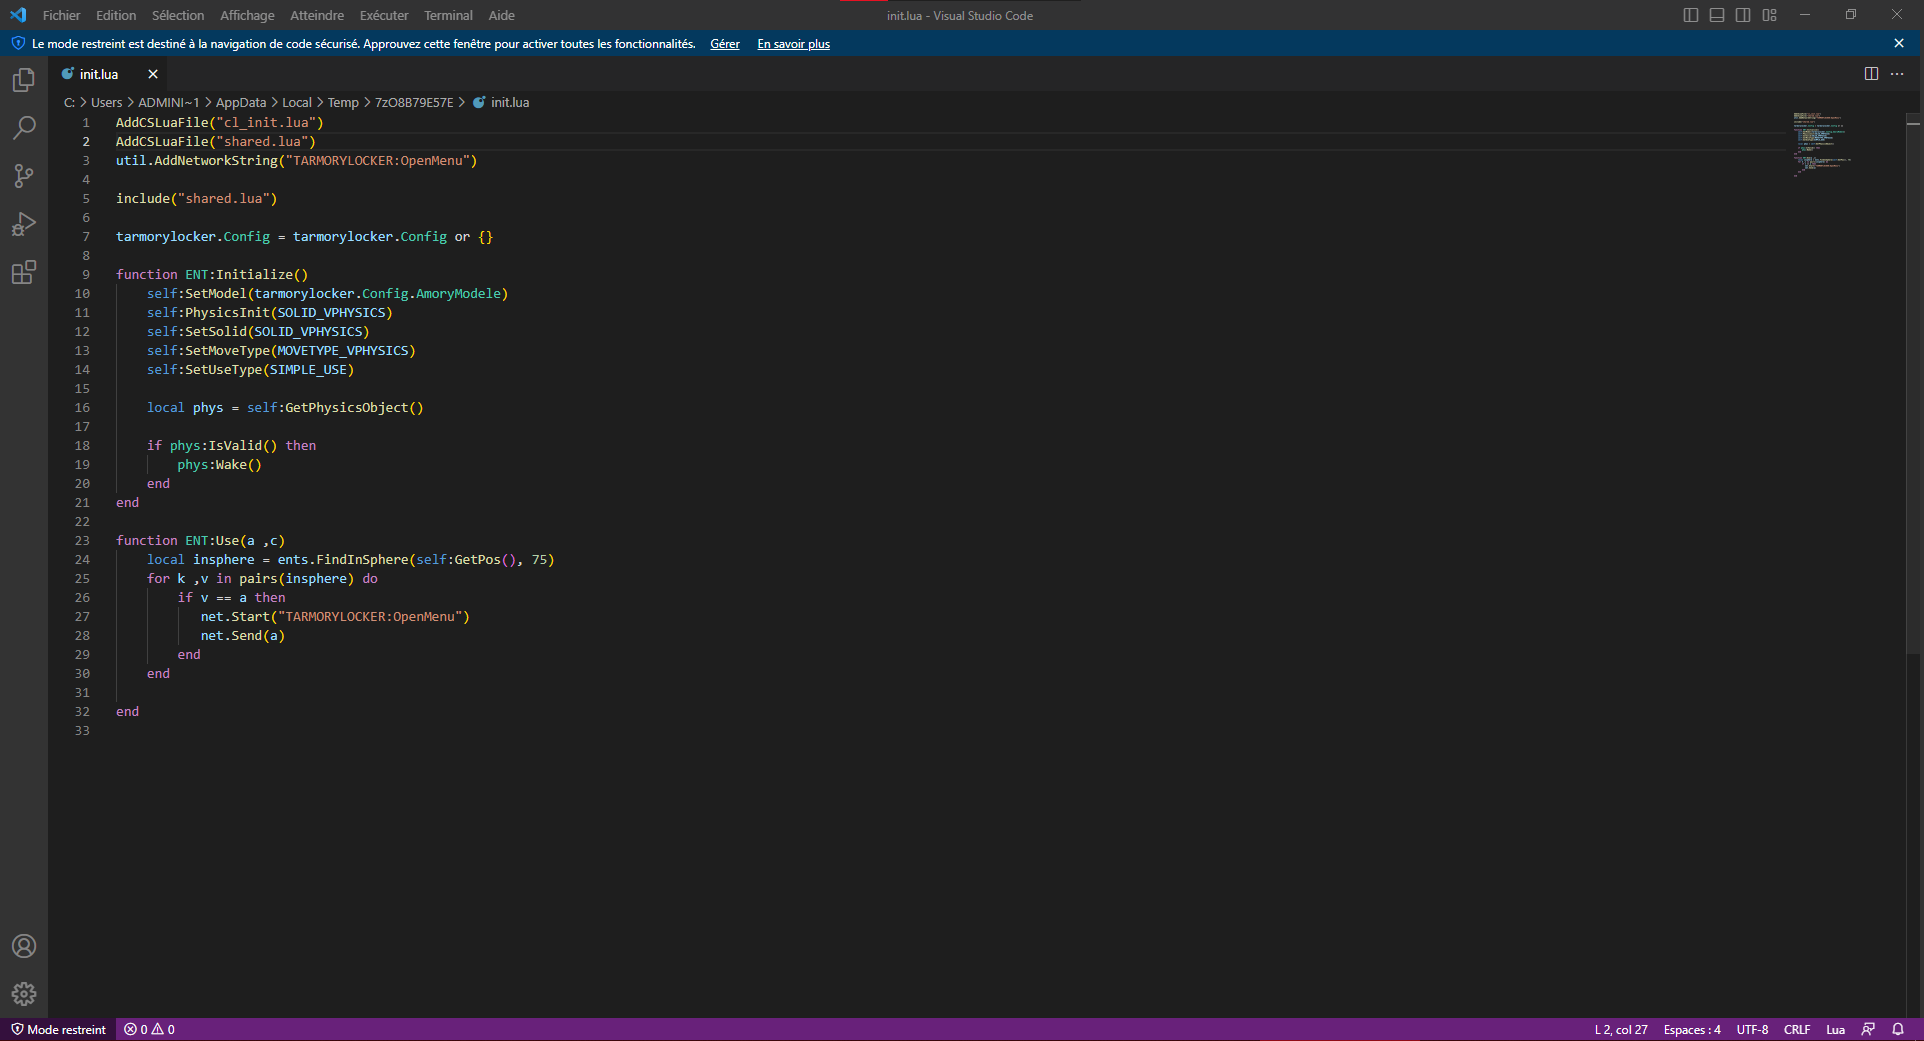Expand the init.lua breadcrumb item
Viewport: 1924px width, 1041px height.
tap(501, 102)
